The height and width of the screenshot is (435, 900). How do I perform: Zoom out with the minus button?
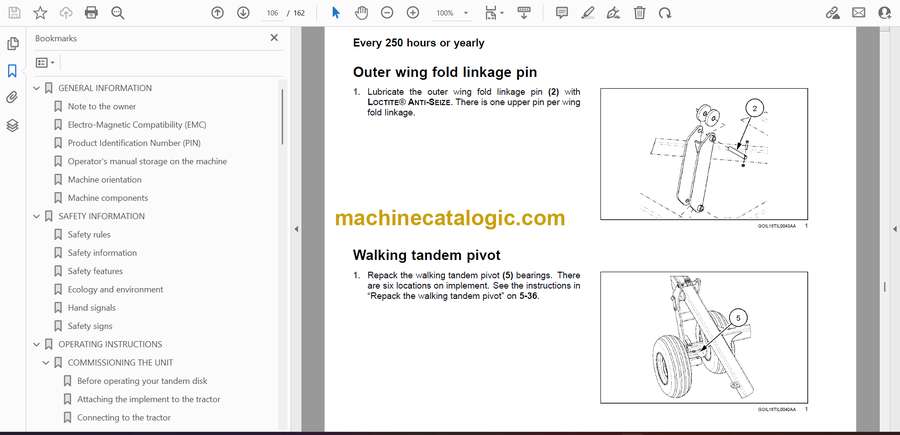click(387, 13)
